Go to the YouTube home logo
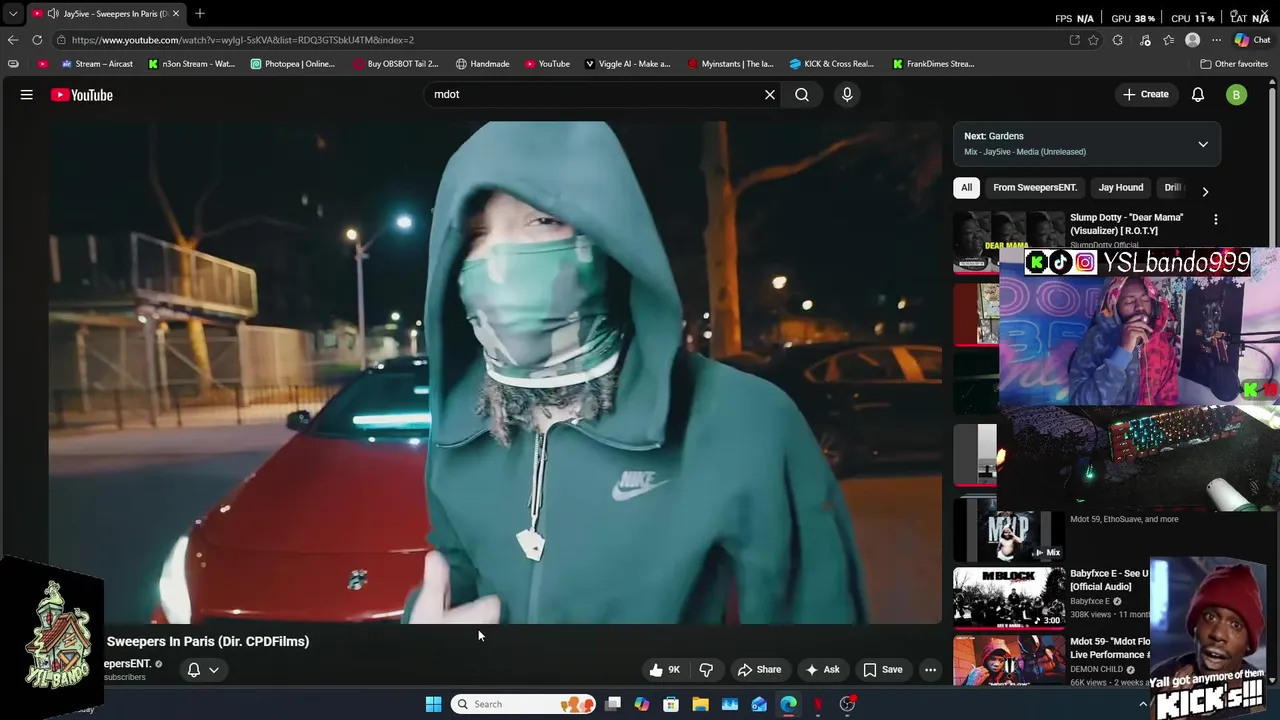 pyautogui.click(x=82, y=95)
